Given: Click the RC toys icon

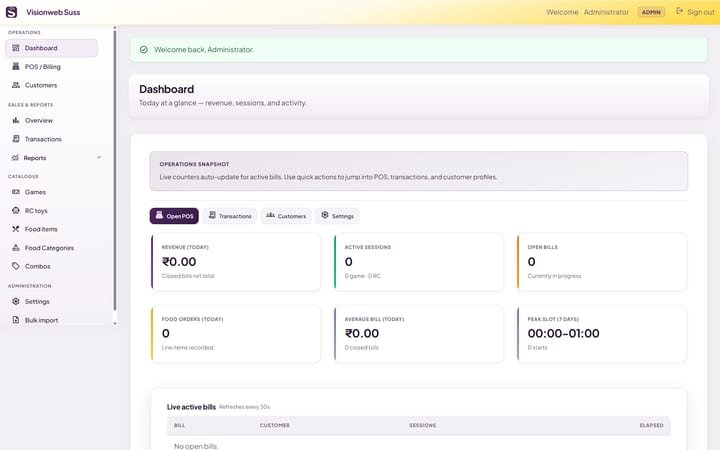Looking at the screenshot, I should (x=16, y=210).
